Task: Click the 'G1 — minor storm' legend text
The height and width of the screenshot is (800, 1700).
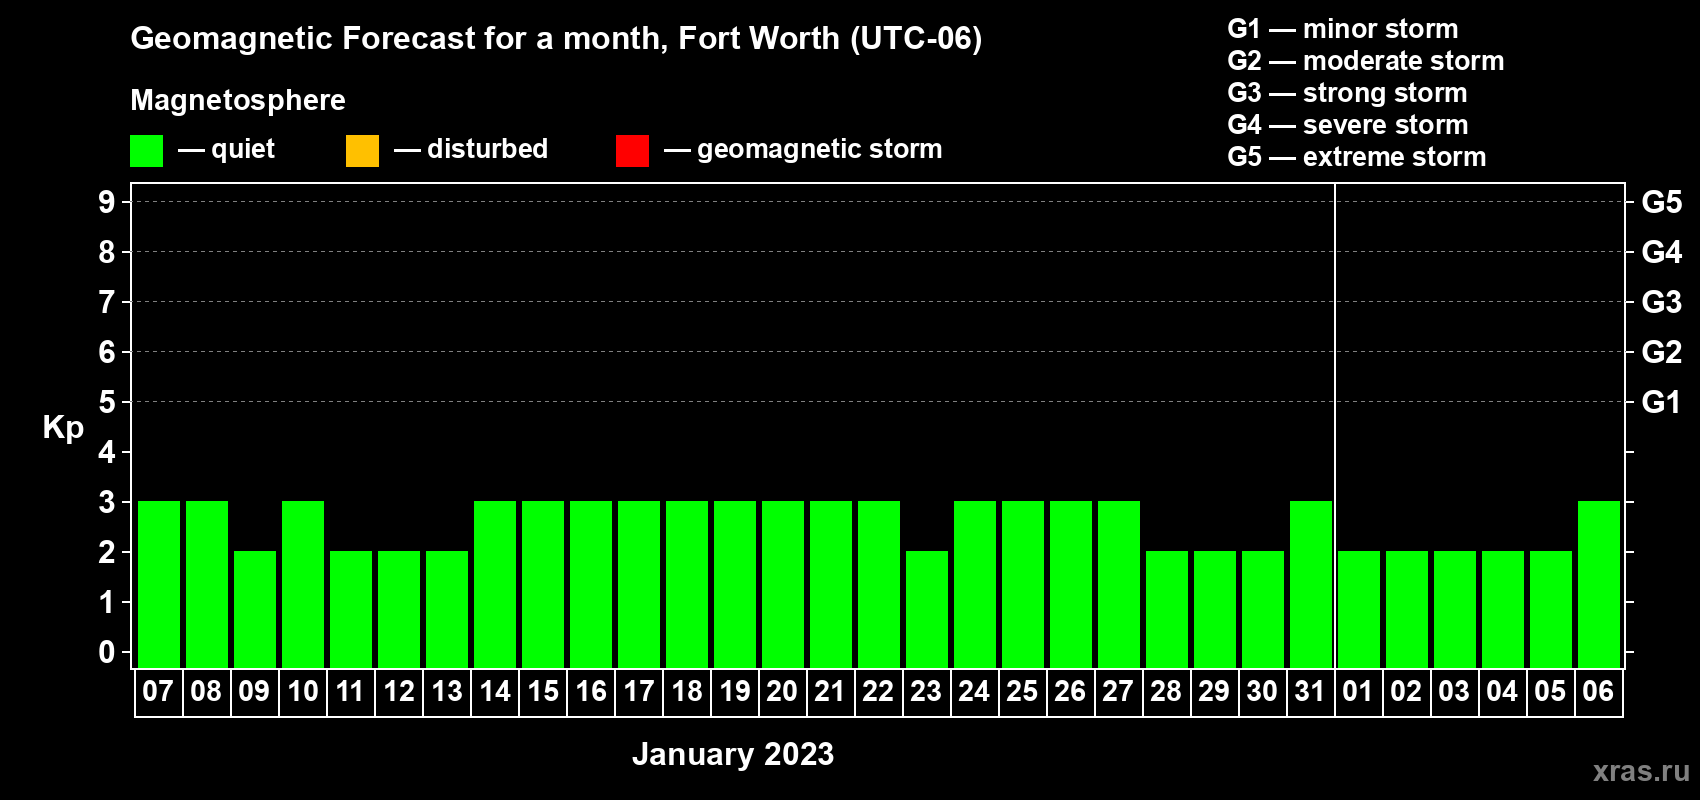Action: [x=1343, y=29]
